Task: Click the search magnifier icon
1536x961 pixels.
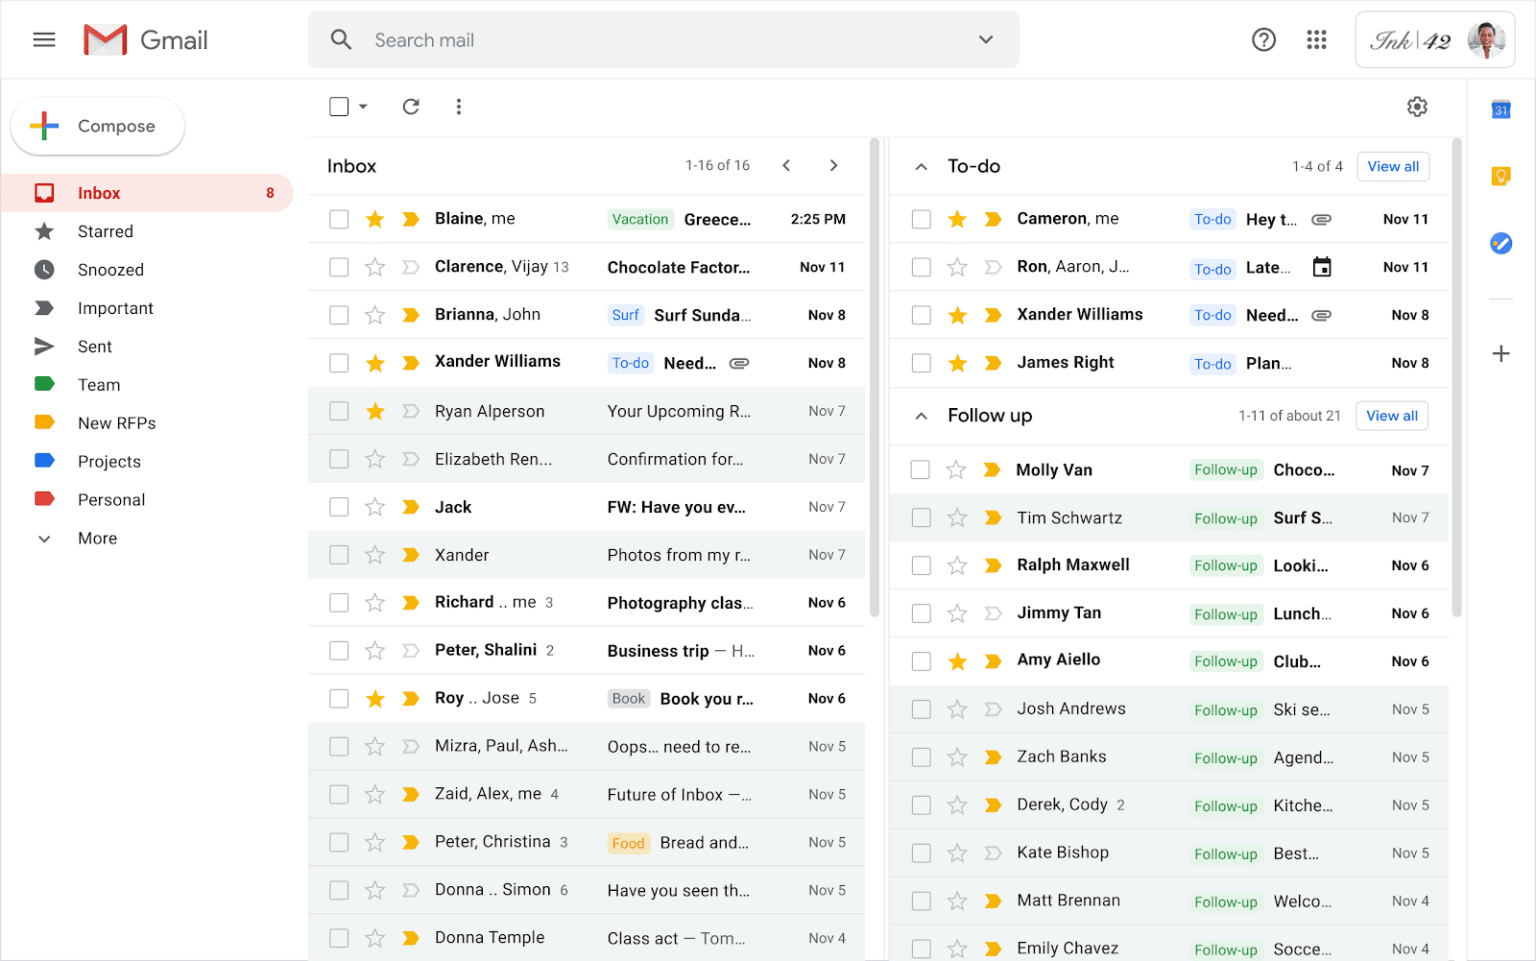Action: pyautogui.click(x=340, y=40)
